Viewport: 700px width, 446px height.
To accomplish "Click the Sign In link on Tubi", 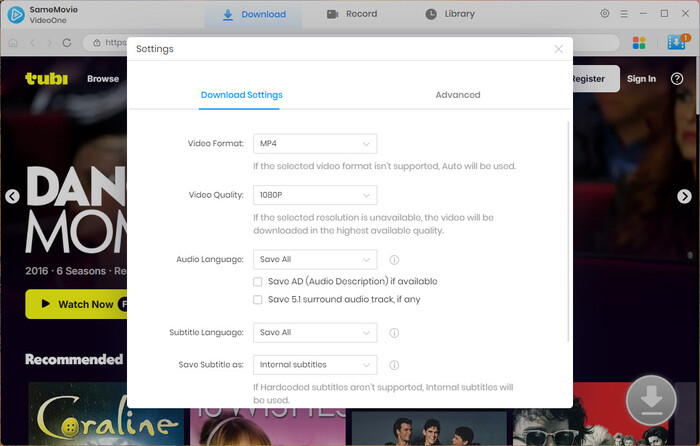I will click(641, 79).
